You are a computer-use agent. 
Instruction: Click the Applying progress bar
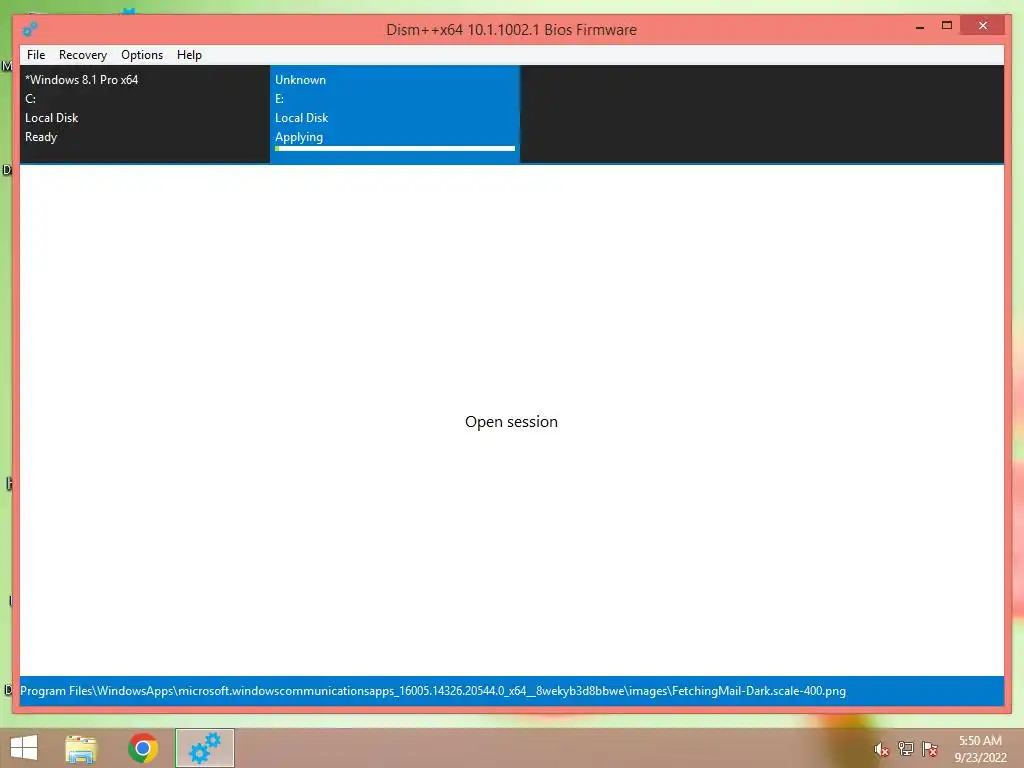tap(395, 149)
